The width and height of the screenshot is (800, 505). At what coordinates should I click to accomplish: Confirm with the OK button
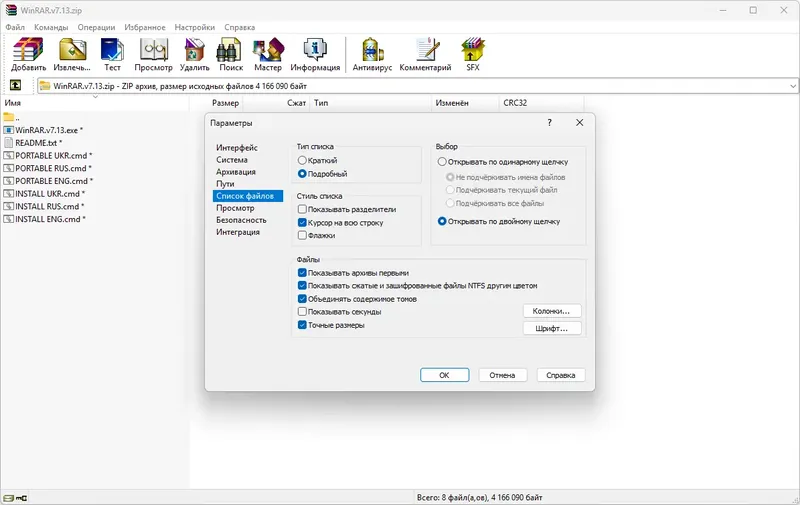pos(444,375)
